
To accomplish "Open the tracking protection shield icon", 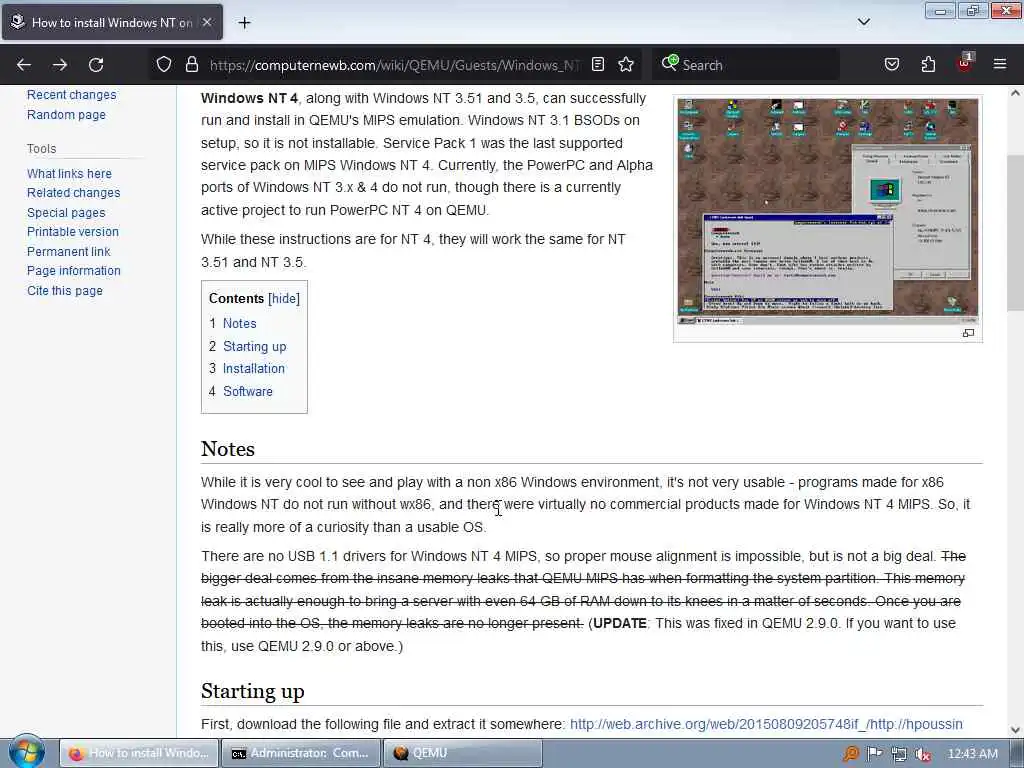I will [164, 64].
